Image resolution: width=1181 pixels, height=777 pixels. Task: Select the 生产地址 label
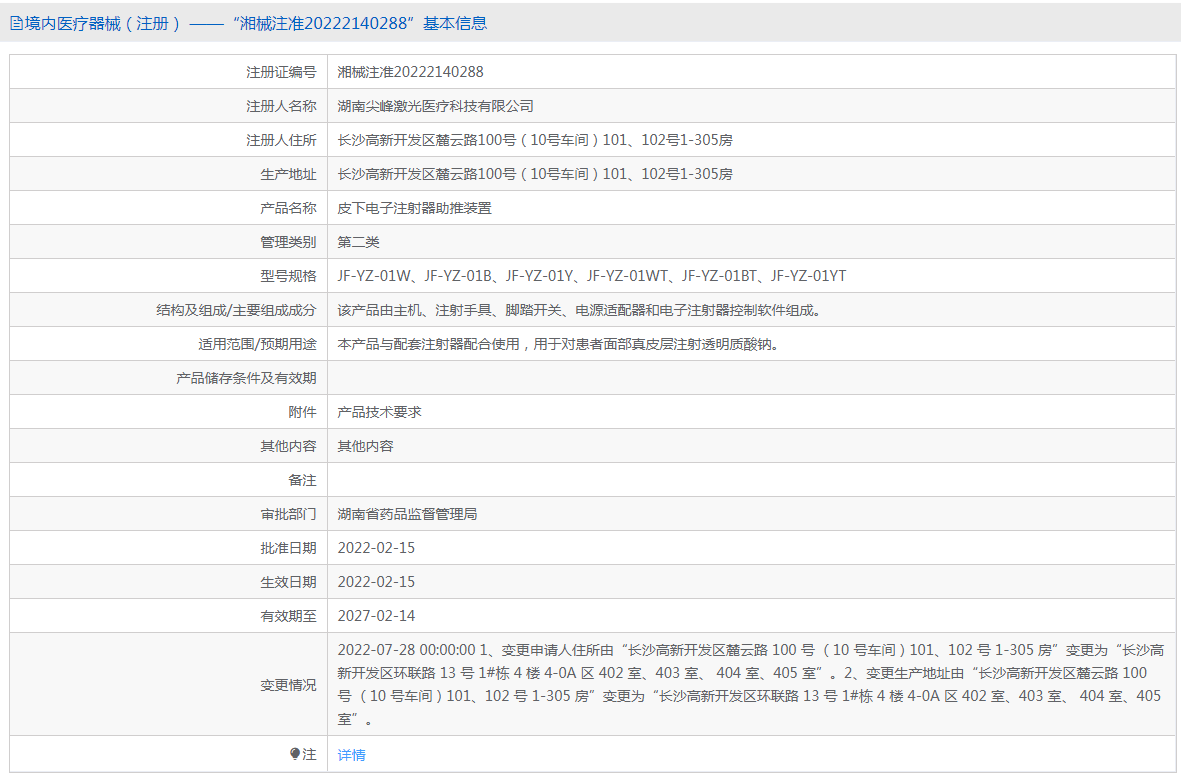[x=288, y=174]
